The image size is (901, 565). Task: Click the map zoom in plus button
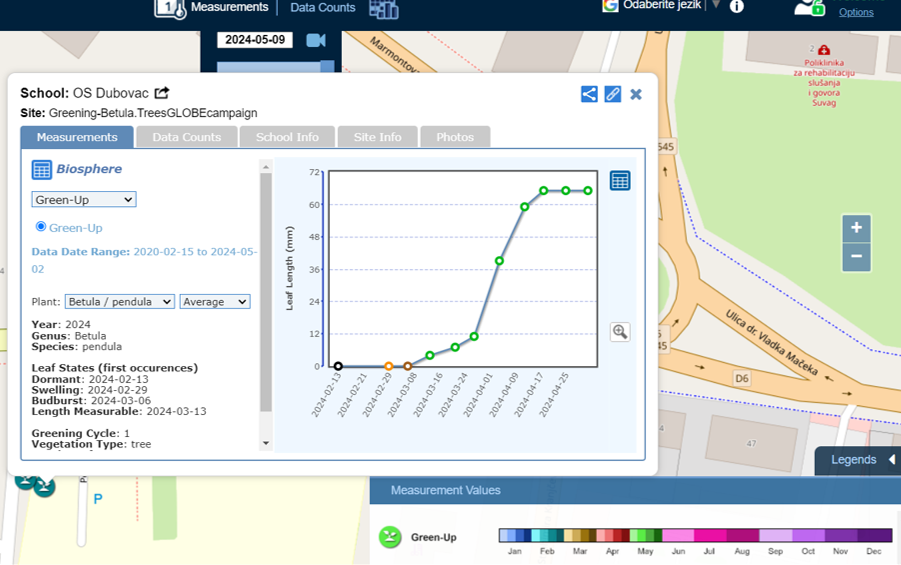tap(856, 228)
